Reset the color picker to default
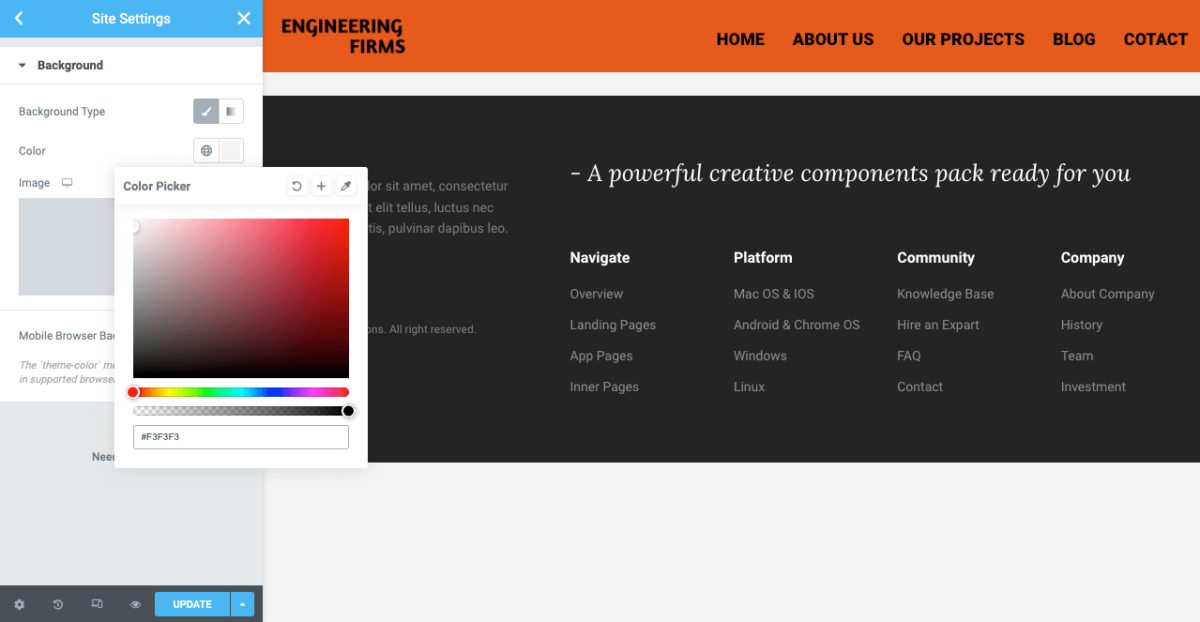 coord(296,186)
